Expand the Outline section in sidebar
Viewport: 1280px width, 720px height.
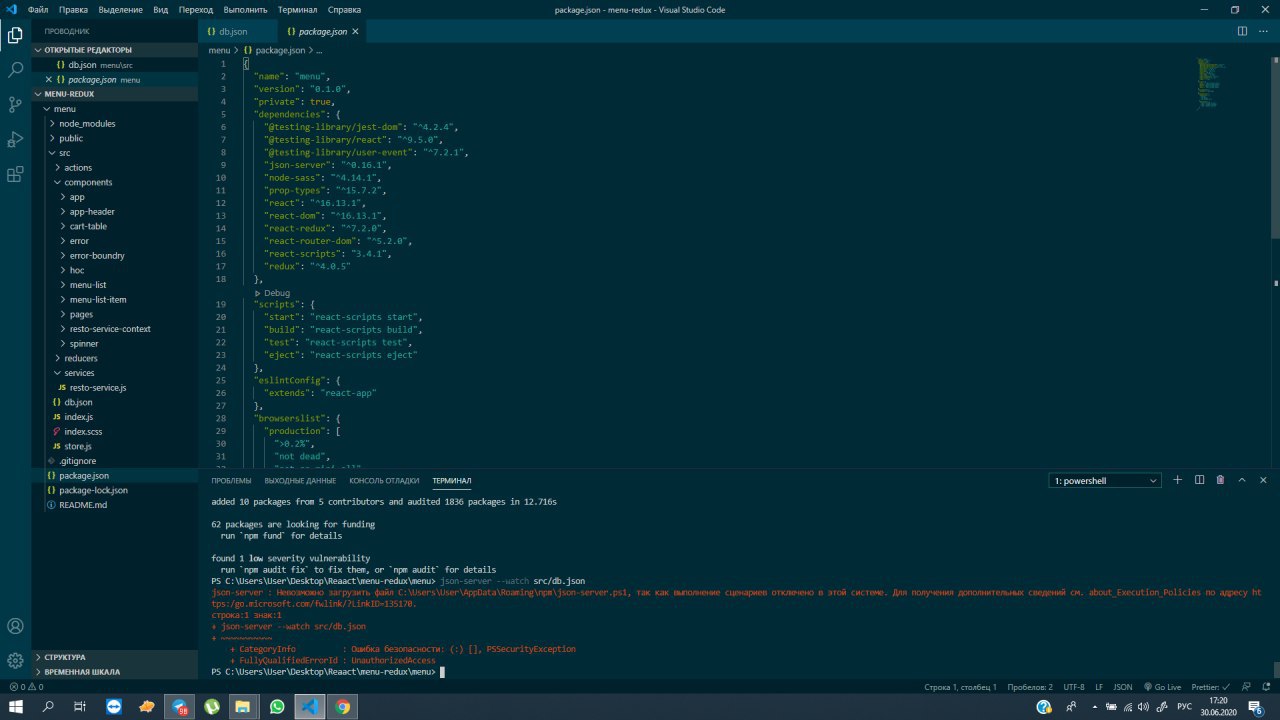click(x=115, y=657)
